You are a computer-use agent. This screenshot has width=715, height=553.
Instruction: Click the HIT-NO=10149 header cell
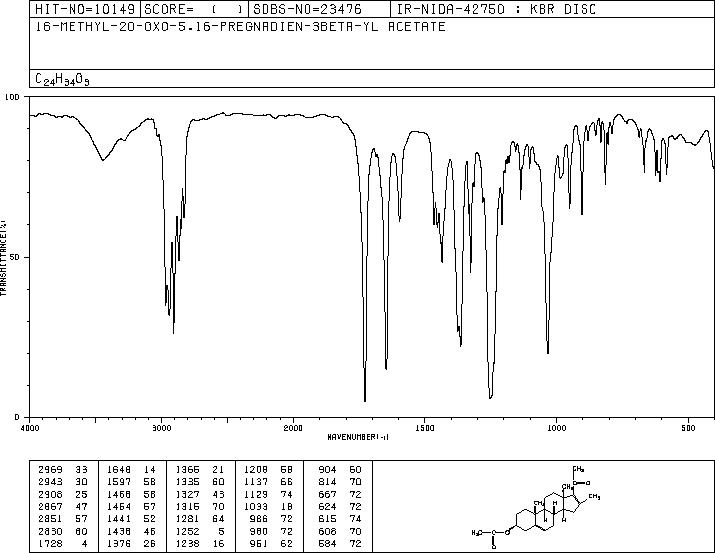coord(85,9)
